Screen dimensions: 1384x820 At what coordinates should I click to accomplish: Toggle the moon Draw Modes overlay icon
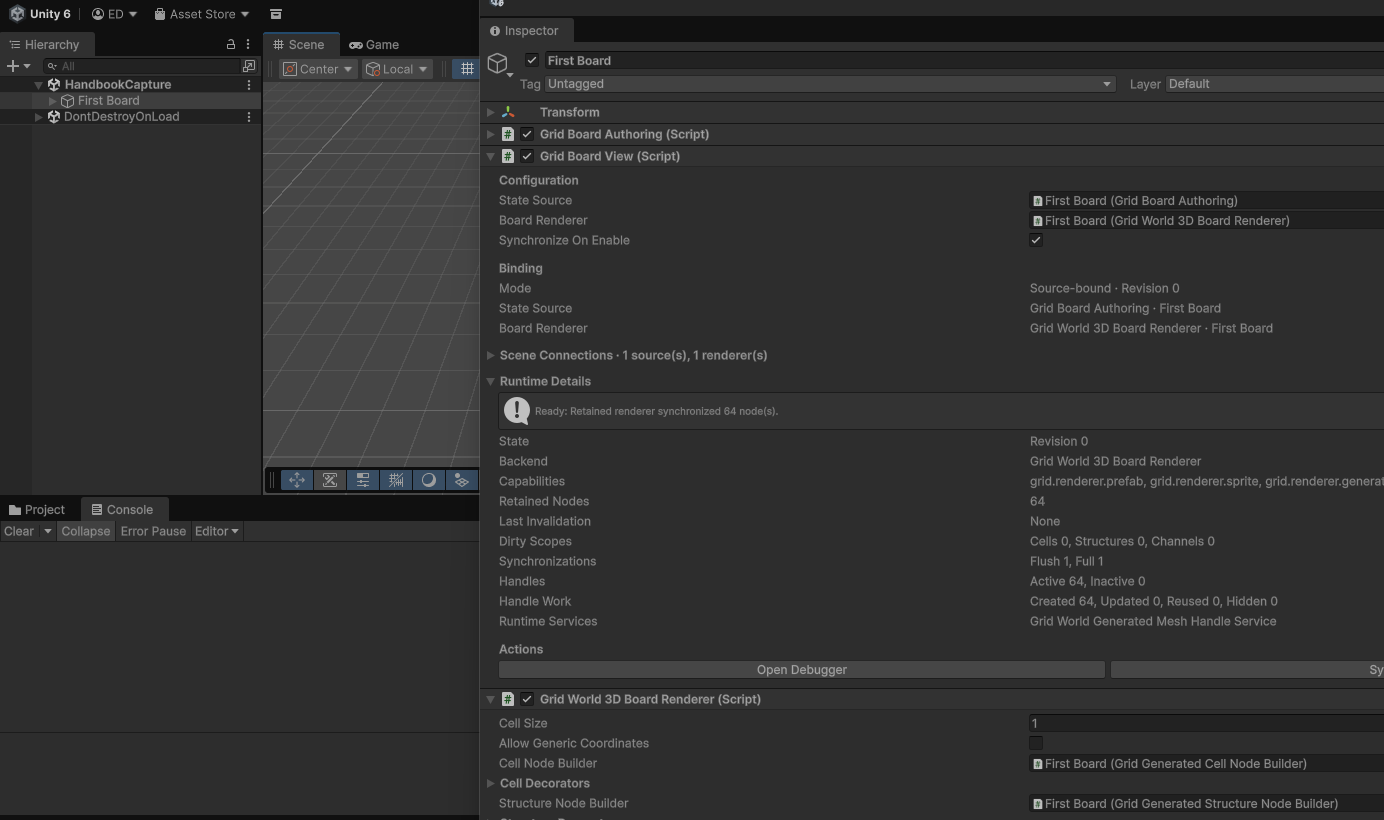click(x=429, y=480)
